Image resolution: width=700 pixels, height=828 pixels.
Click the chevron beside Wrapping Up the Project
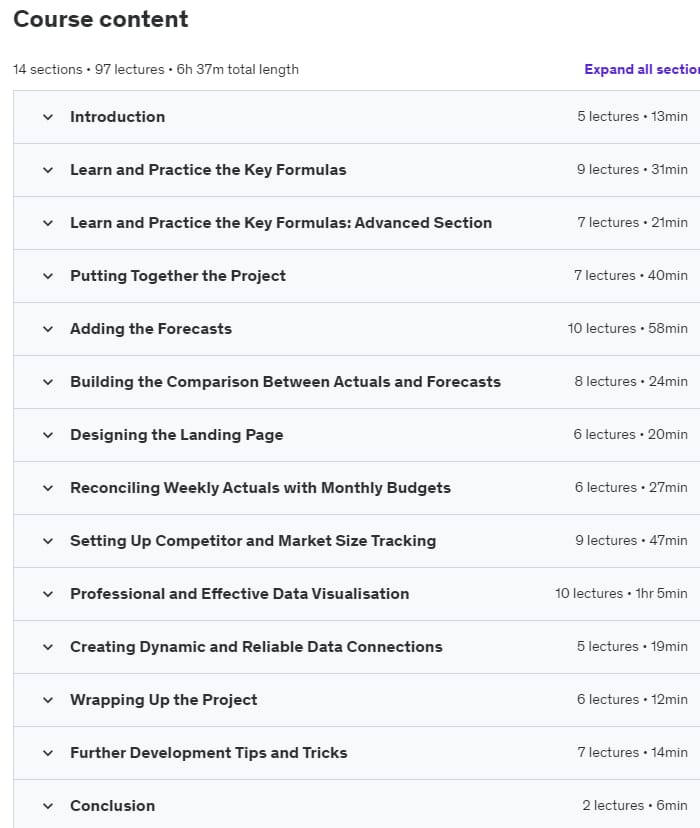(x=47, y=699)
